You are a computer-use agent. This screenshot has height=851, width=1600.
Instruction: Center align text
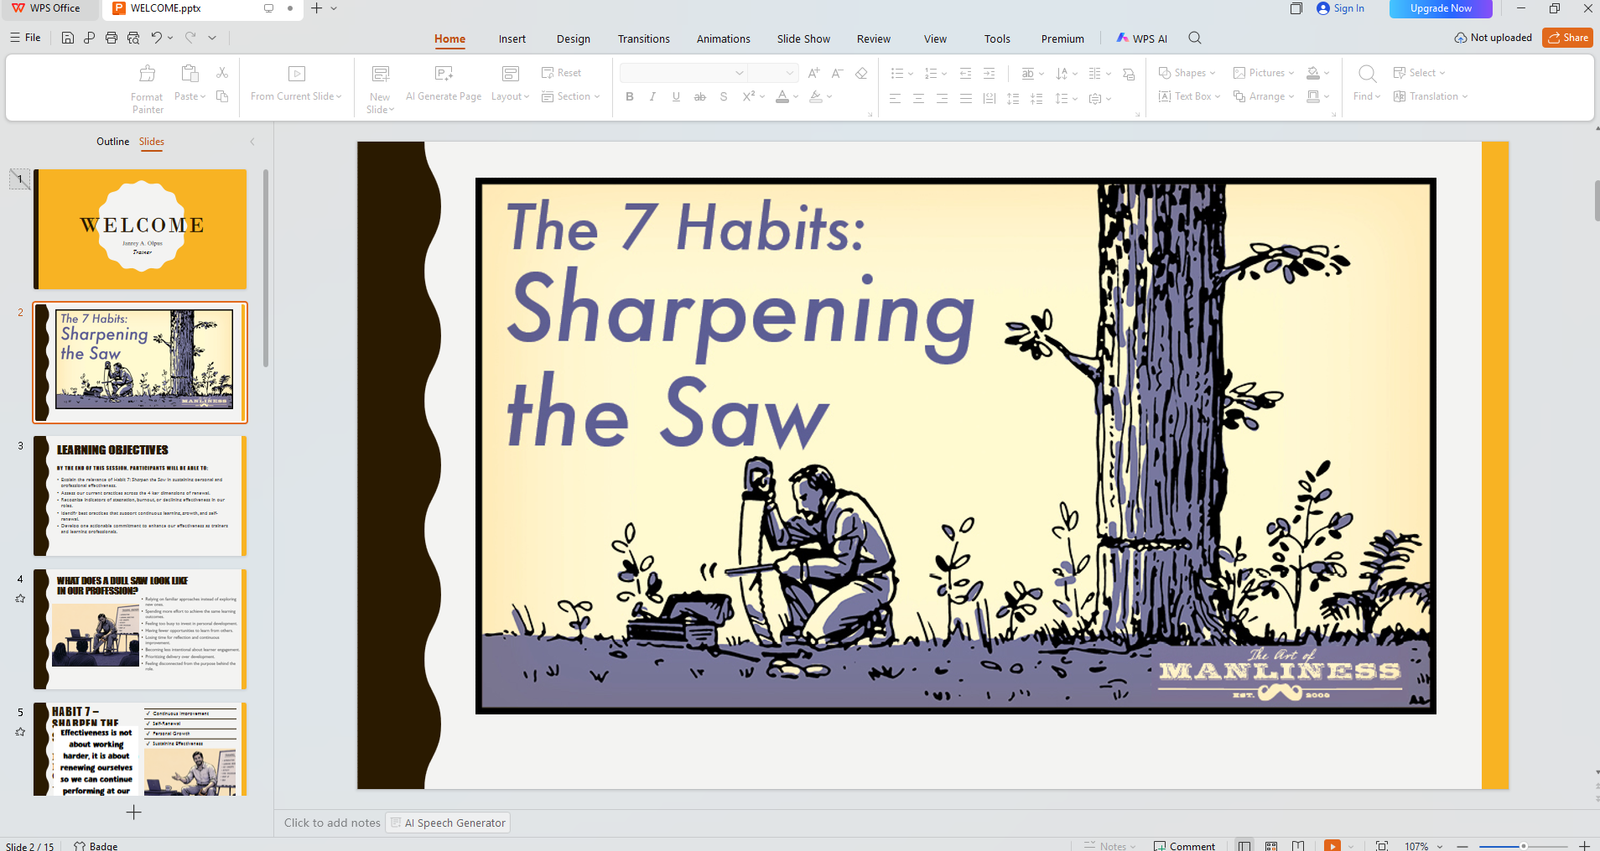click(918, 98)
